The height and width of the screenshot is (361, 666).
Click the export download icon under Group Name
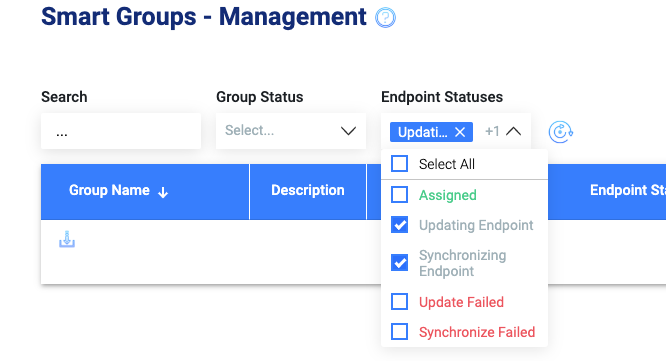[x=67, y=239]
